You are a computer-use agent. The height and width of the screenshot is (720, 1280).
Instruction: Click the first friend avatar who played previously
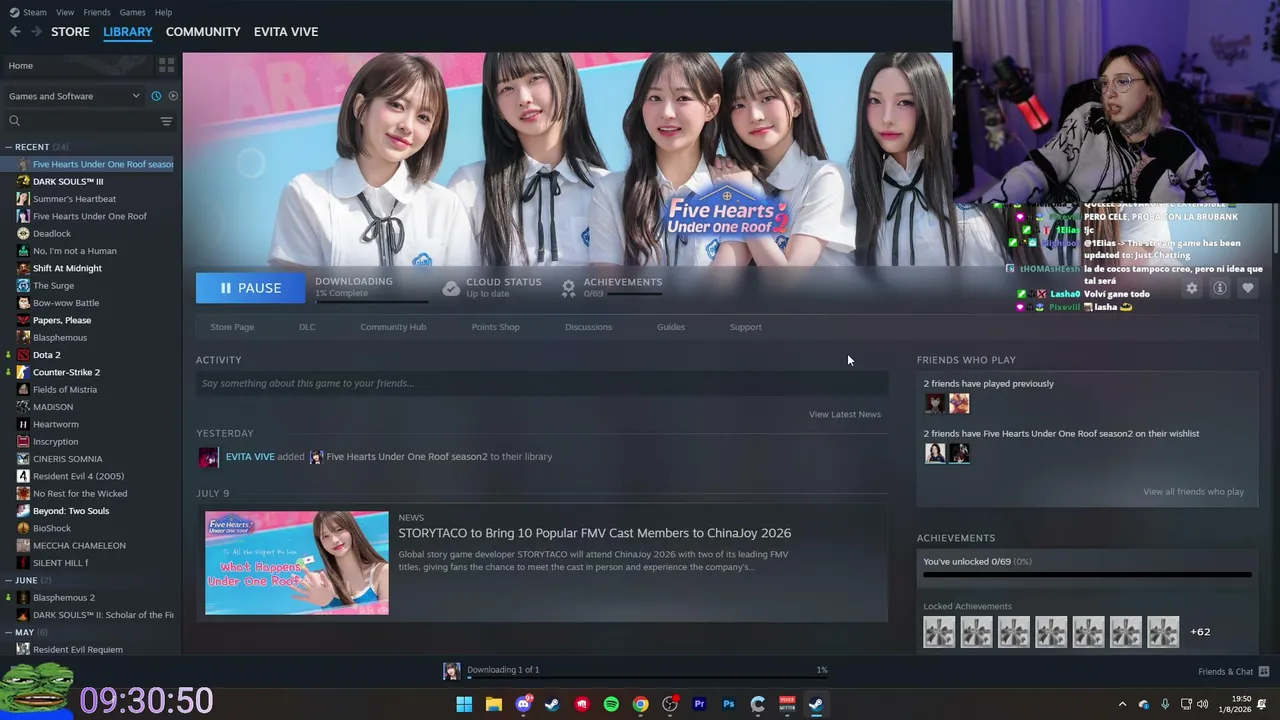pyautogui.click(x=935, y=403)
